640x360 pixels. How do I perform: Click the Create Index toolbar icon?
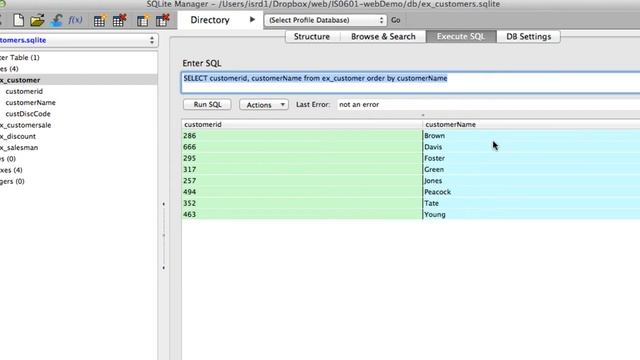point(143,20)
